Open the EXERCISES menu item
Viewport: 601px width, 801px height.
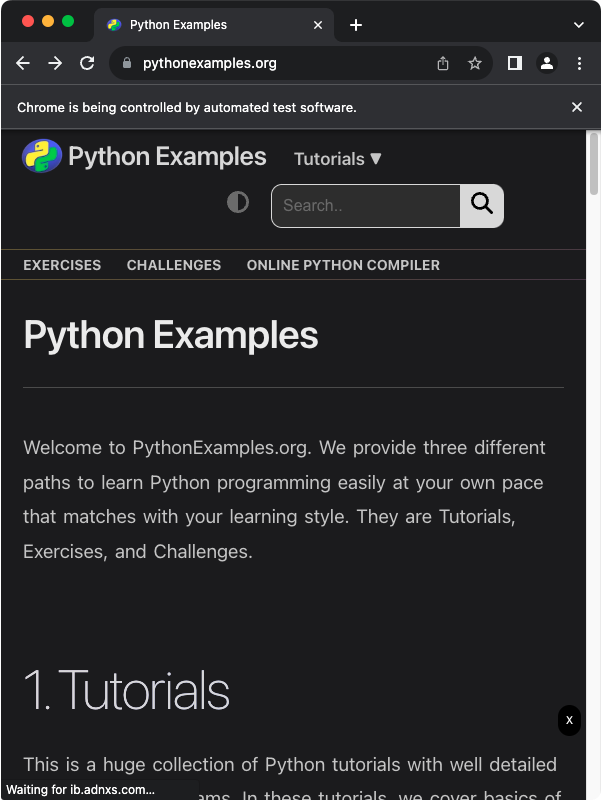(x=62, y=265)
